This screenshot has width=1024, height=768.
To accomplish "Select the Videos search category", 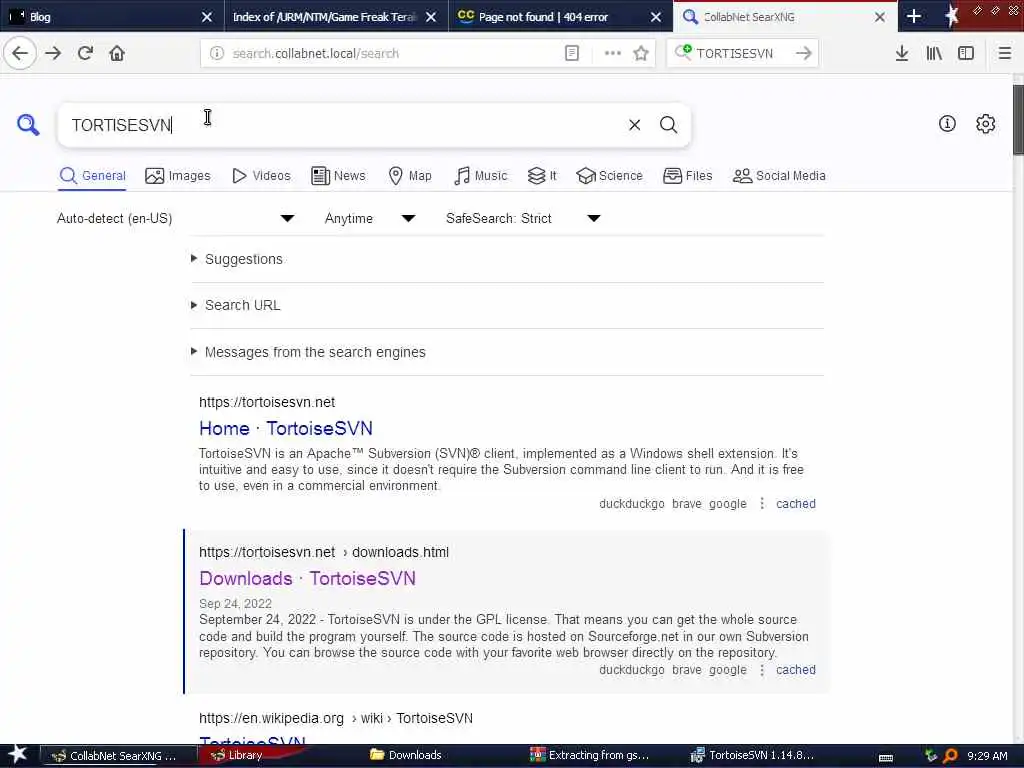I will 261,176.
